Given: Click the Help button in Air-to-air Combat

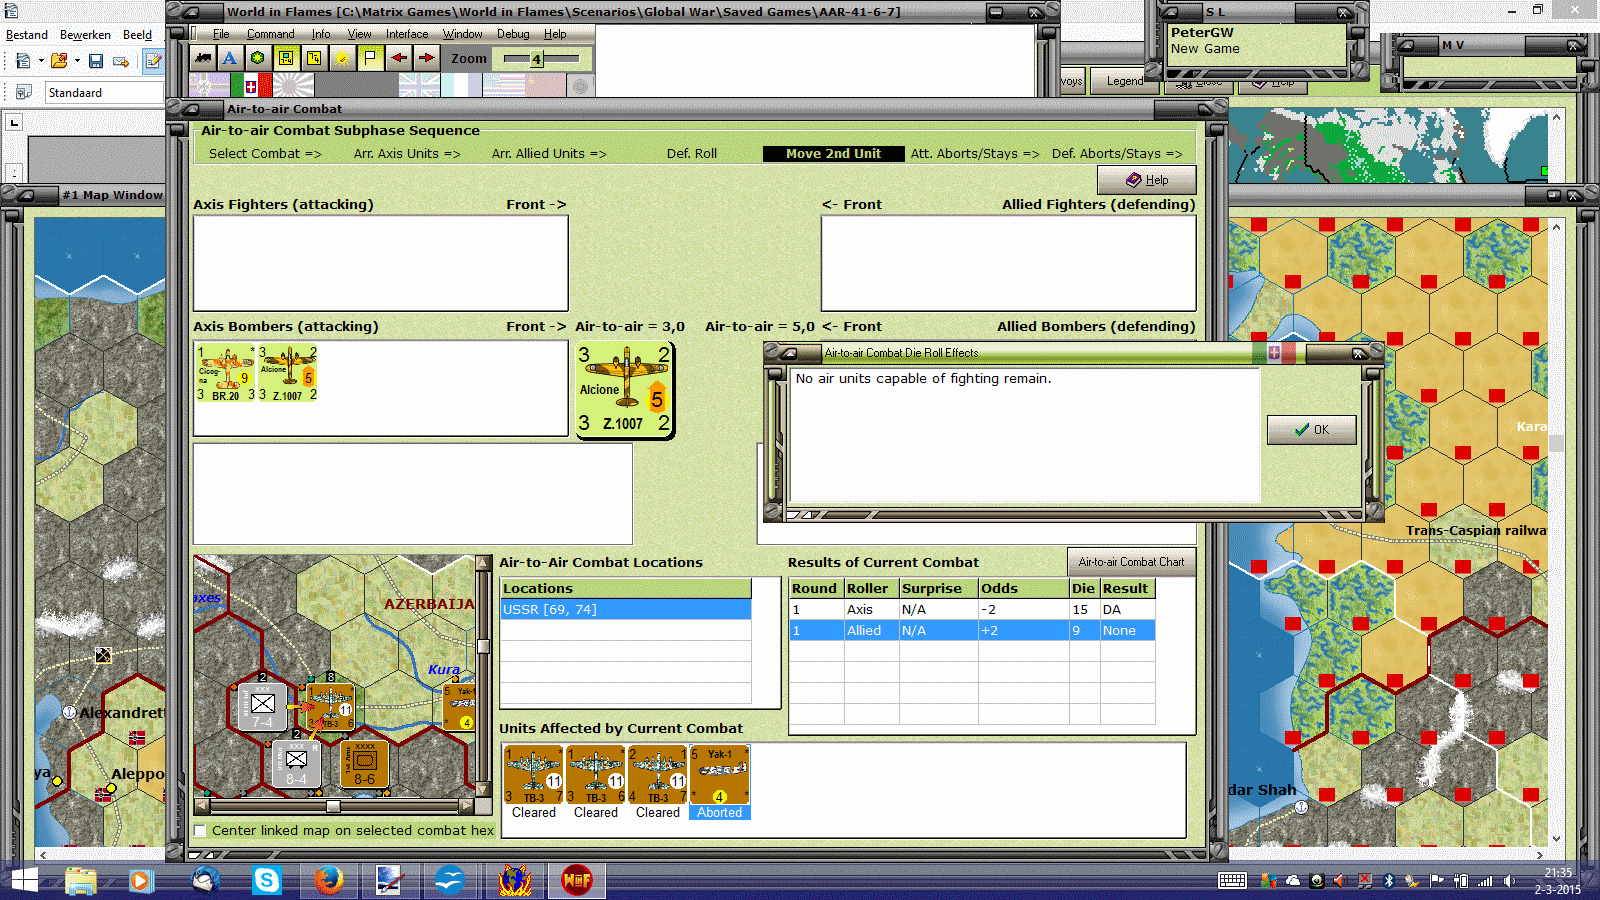Looking at the screenshot, I should pyautogui.click(x=1147, y=180).
